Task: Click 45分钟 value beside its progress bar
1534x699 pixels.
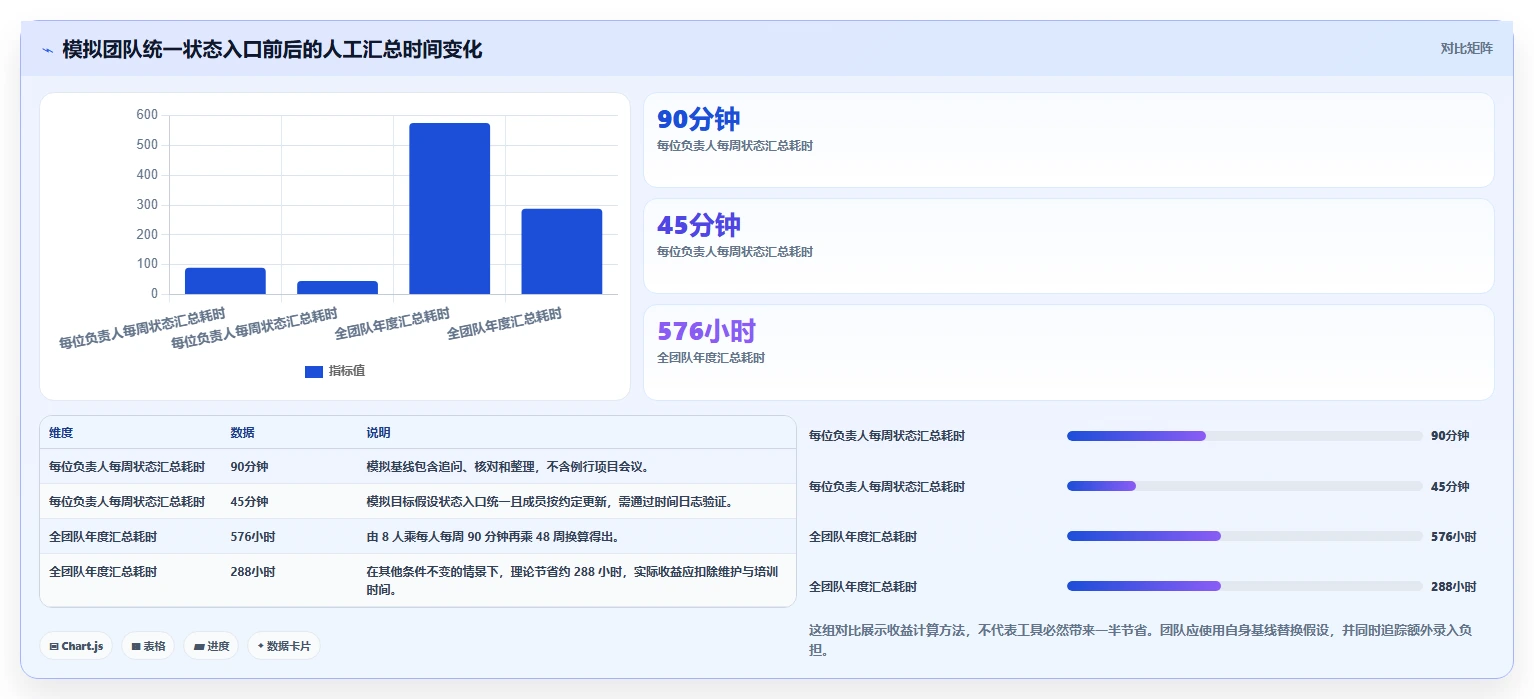Action: [x=1450, y=486]
